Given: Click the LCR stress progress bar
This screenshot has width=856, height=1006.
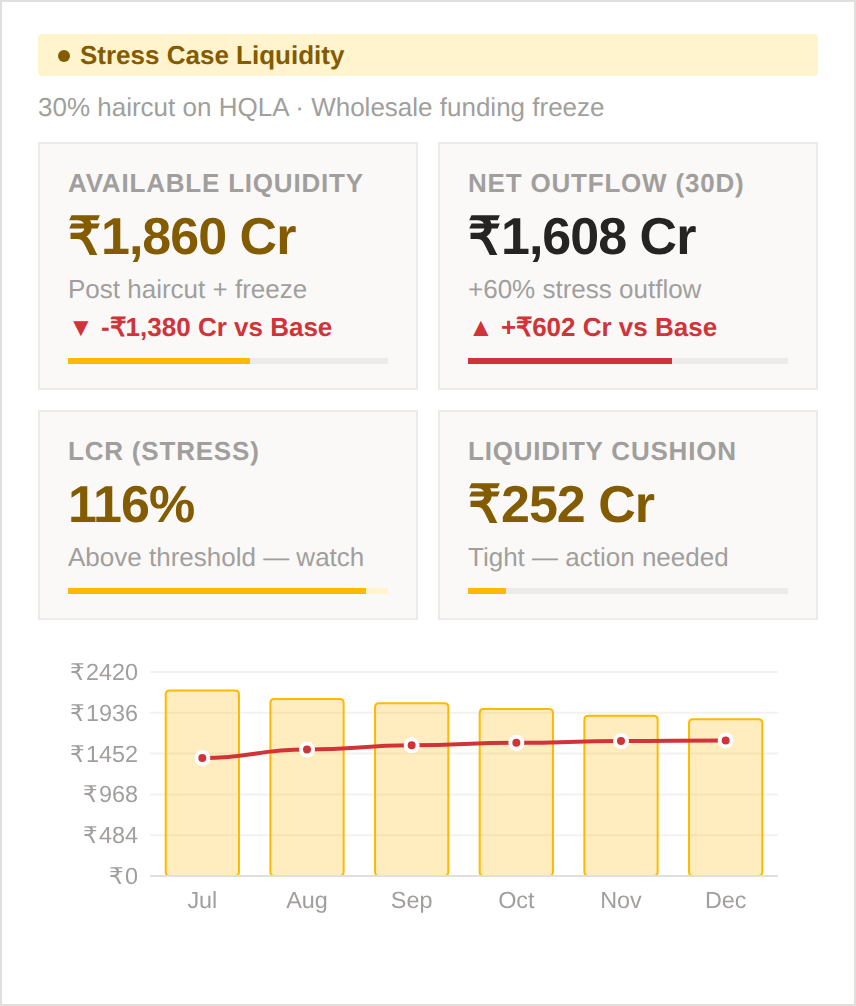Looking at the screenshot, I should click(x=228, y=591).
